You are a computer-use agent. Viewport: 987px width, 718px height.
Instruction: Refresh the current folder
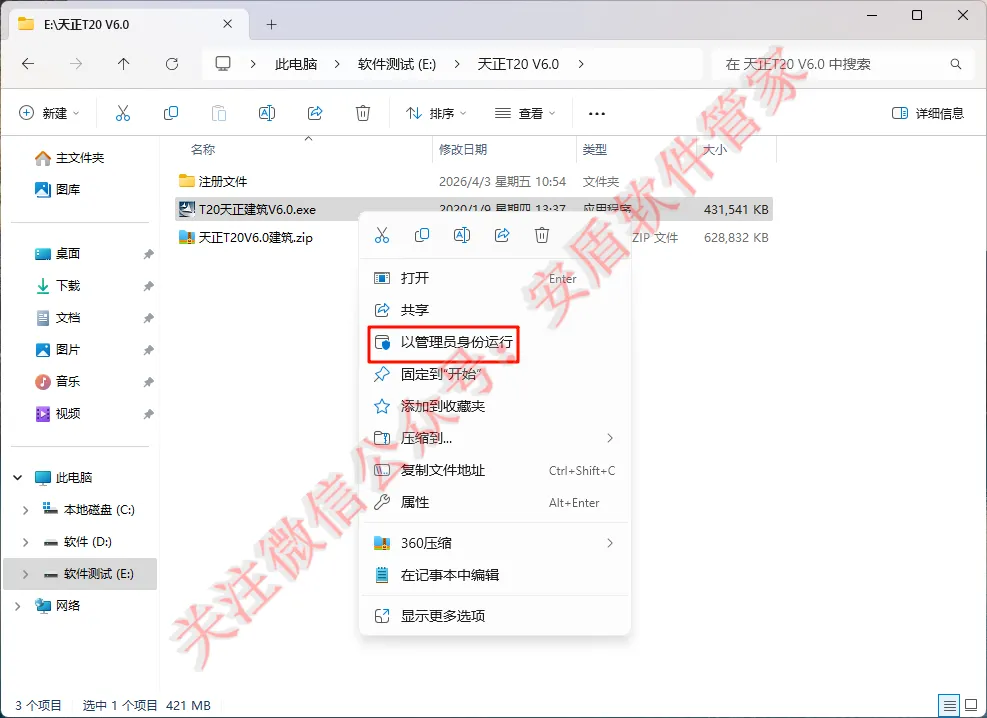(172, 64)
